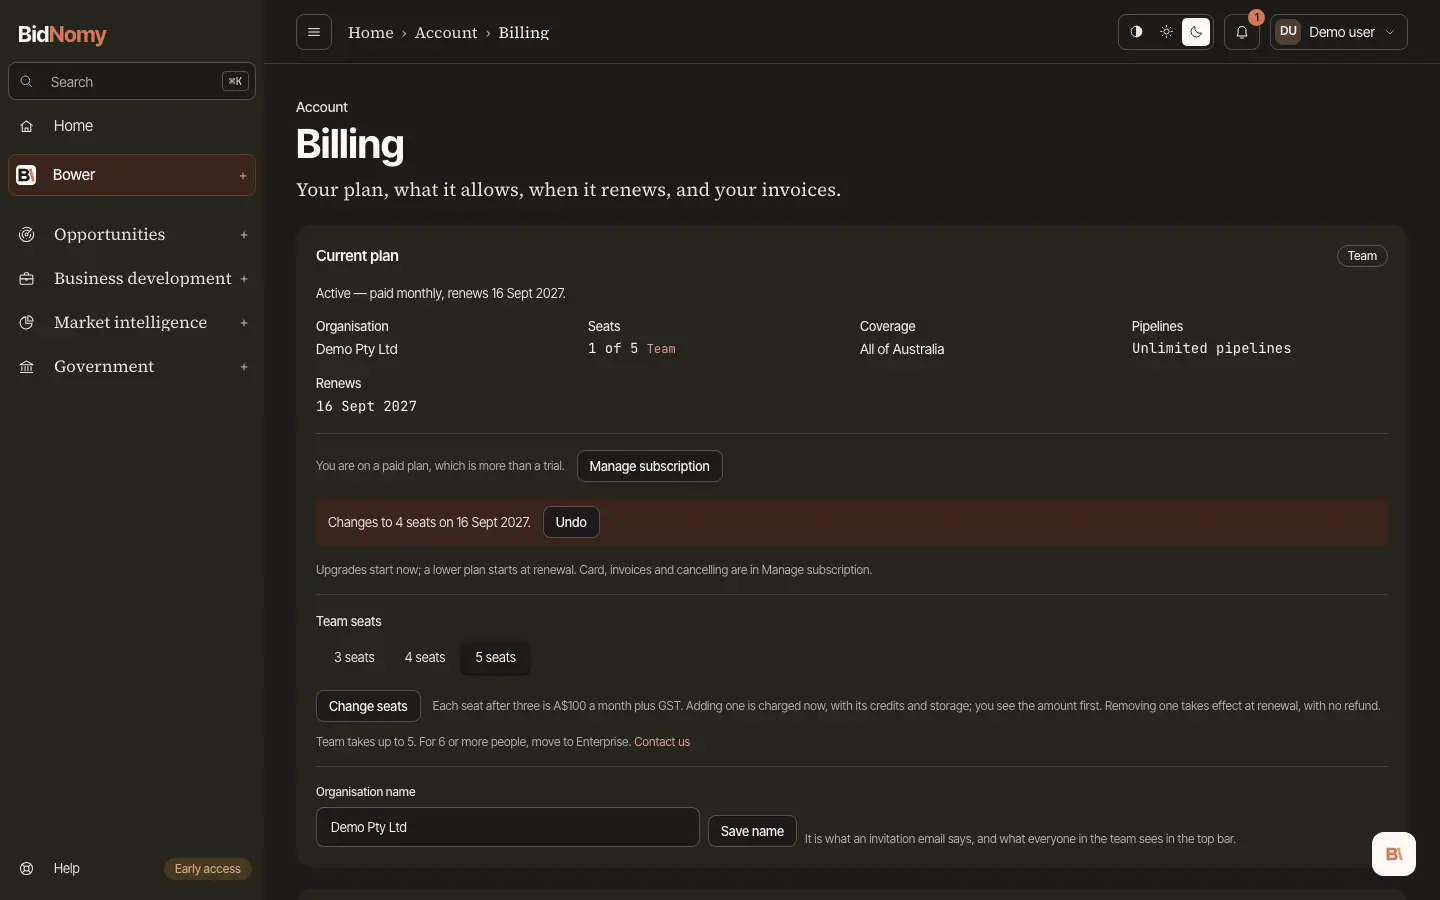This screenshot has height=900, width=1440.
Task: Undo the seat change
Action: coord(571,522)
